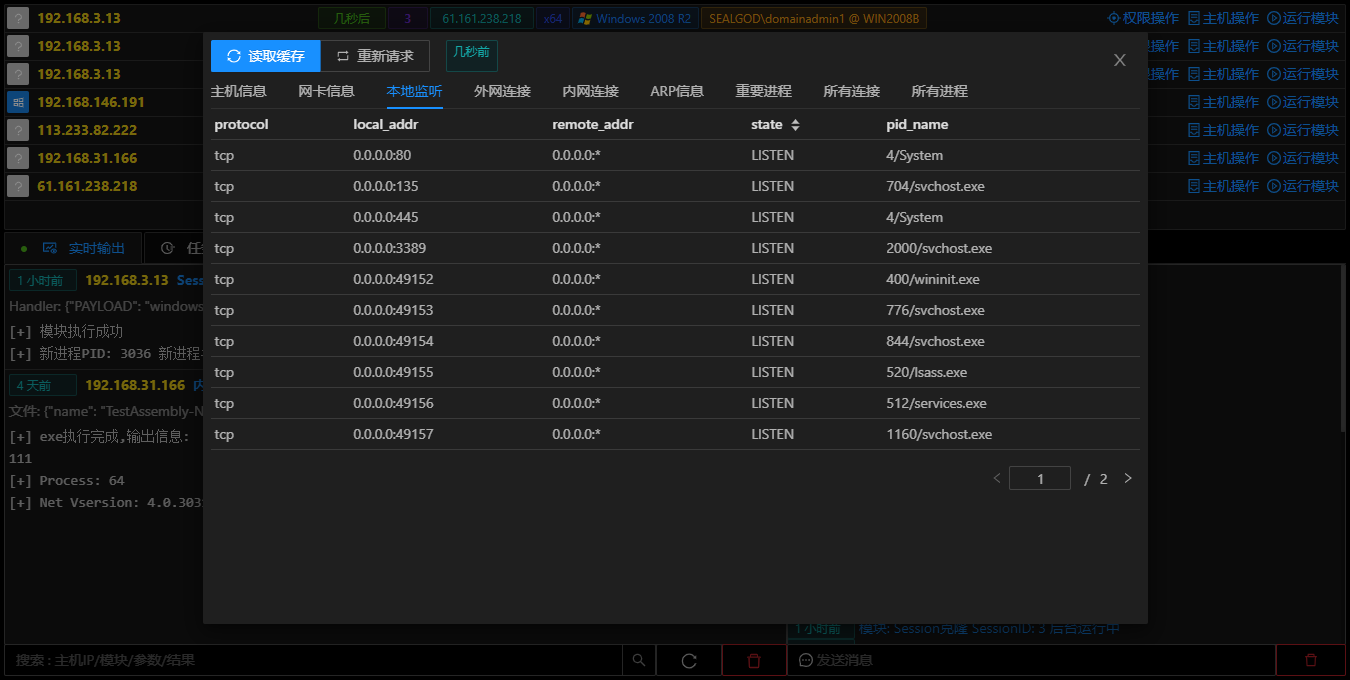
Task: Focus the 搜索 host/module search field
Action: click(313, 660)
